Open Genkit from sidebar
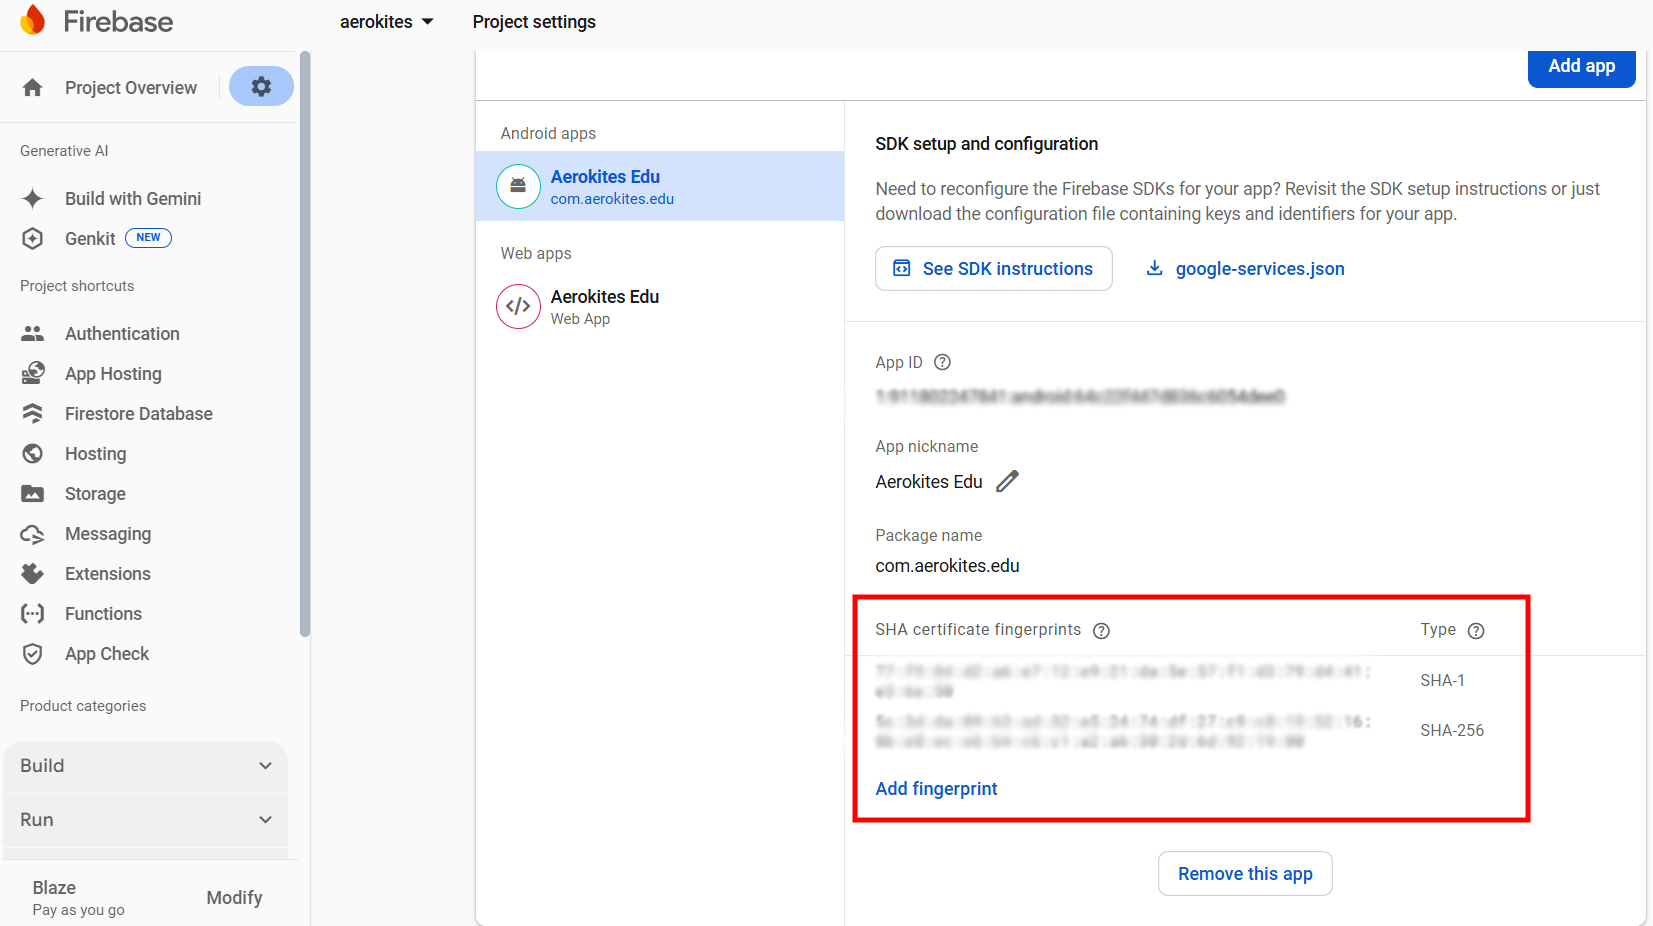Screen dimensions: 1653x926 tap(90, 238)
